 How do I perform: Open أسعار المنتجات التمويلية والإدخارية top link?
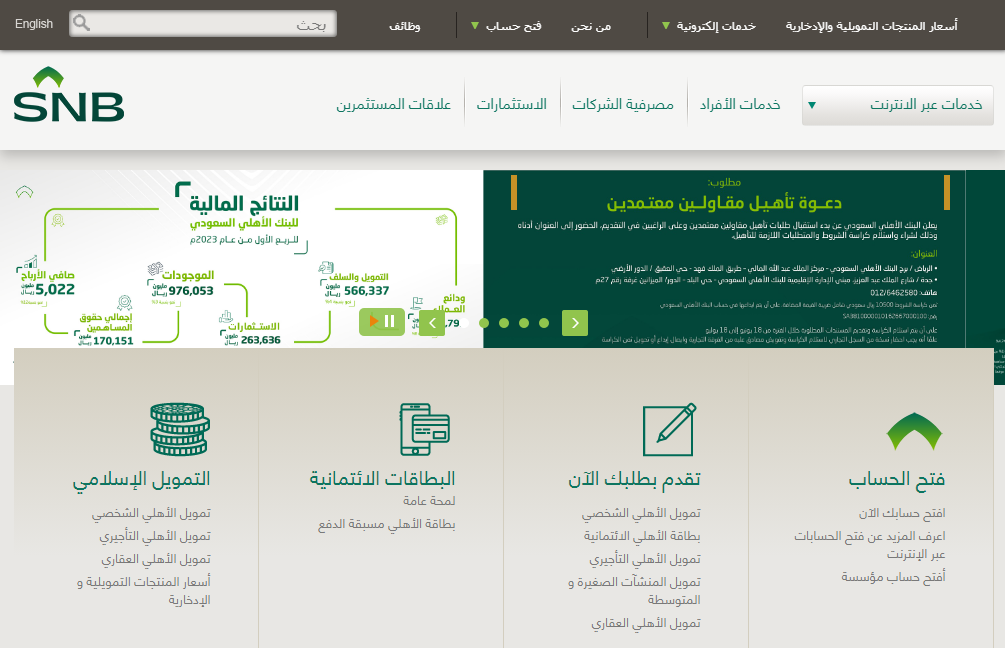(872, 26)
